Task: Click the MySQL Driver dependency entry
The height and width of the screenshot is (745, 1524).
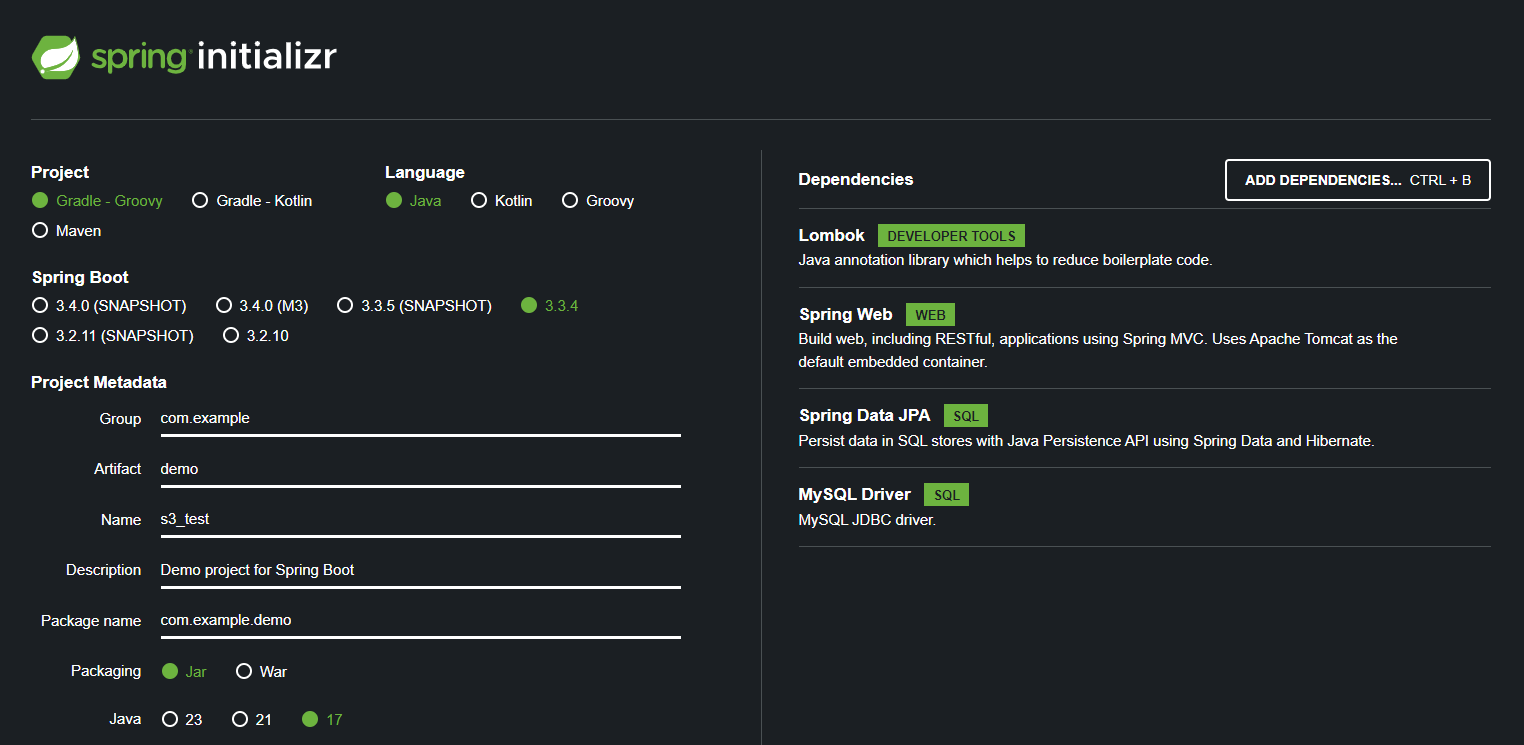Action: point(1144,507)
